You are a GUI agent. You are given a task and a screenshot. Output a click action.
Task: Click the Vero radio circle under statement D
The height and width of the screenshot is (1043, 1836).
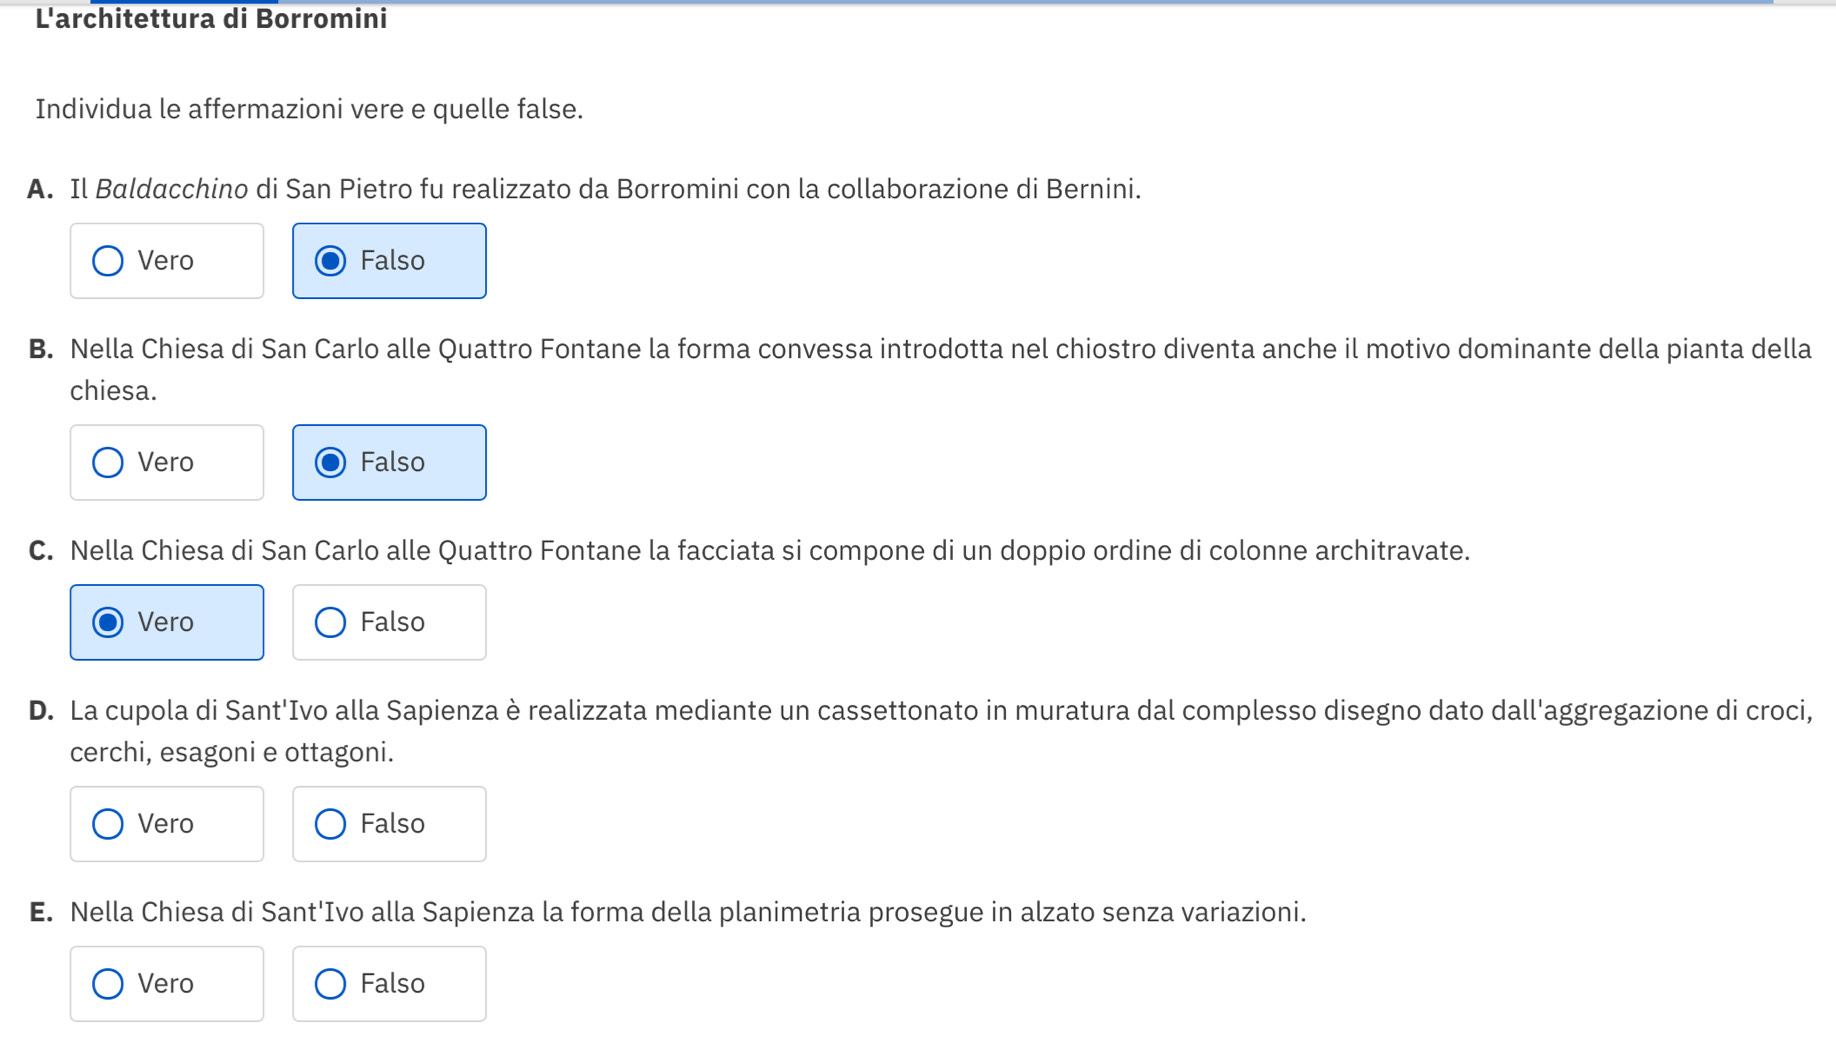pyautogui.click(x=108, y=824)
